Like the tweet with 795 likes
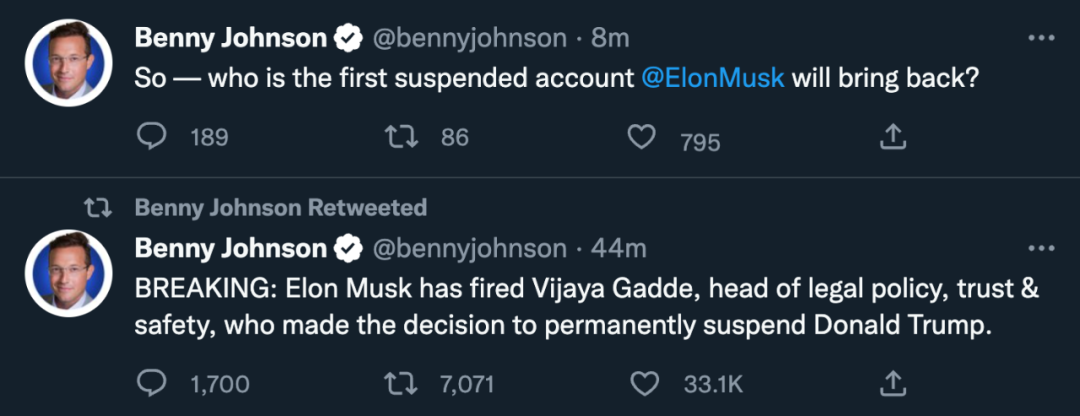This screenshot has width=1080, height=416. pyautogui.click(x=641, y=138)
